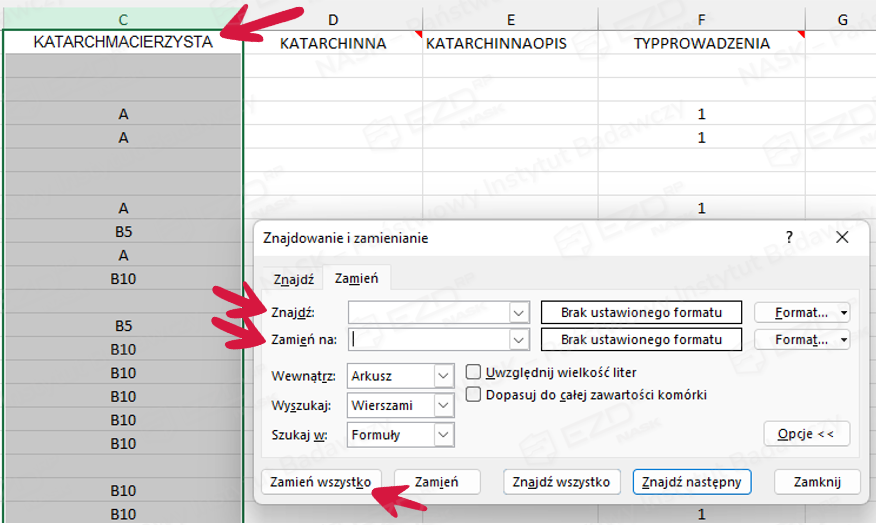Close the Znajdowanie i zamienianie dialog

[841, 238]
